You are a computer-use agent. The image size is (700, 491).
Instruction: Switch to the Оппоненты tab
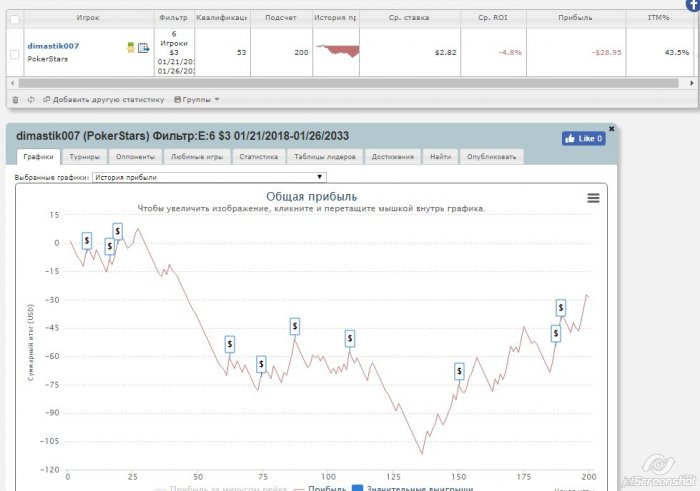pyautogui.click(x=135, y=157)
